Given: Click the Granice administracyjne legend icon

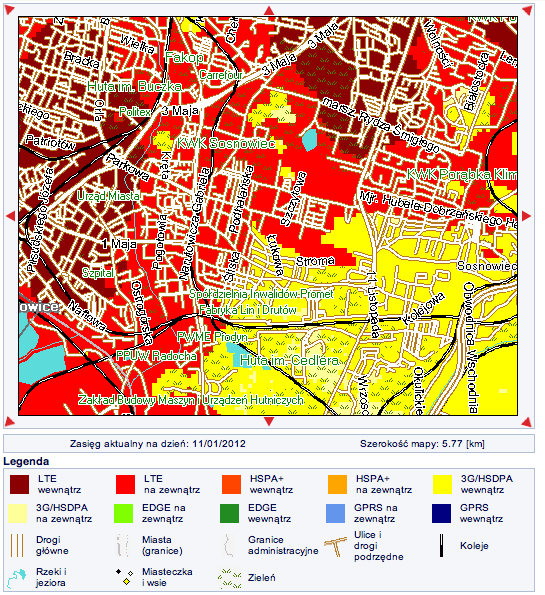Looking at the screenshot, I should pos(228,545).
